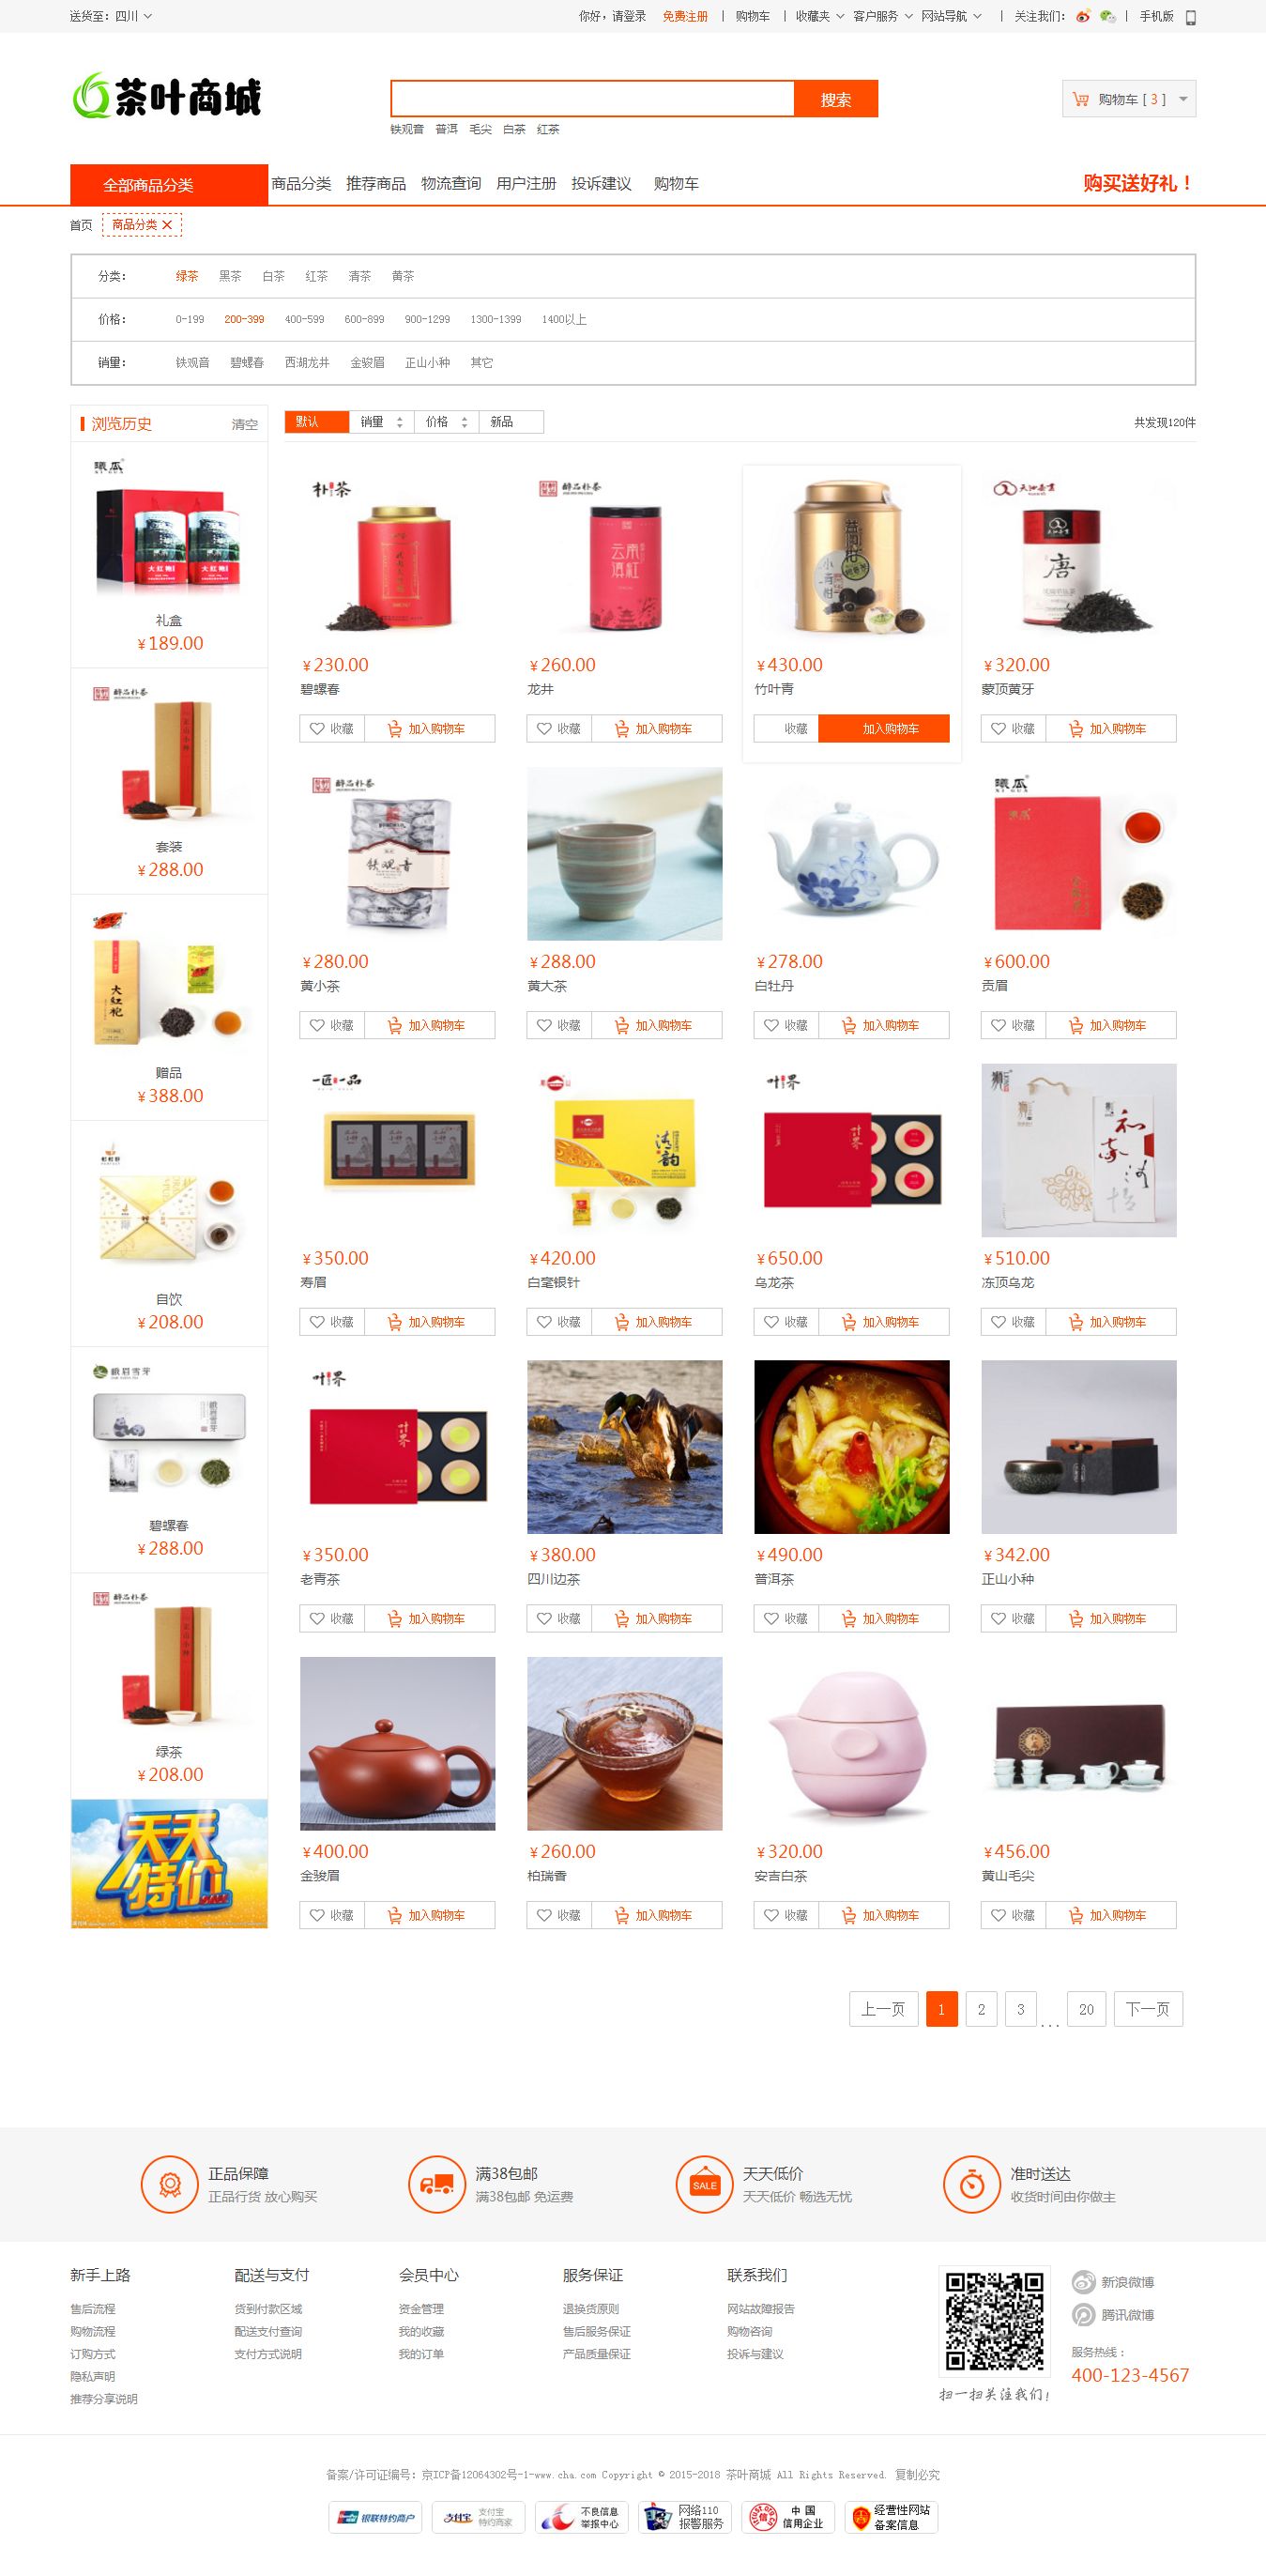The image size is (1266, 2576).
Task: Open mobile version phone icon
Action: tap(1190, 17)
